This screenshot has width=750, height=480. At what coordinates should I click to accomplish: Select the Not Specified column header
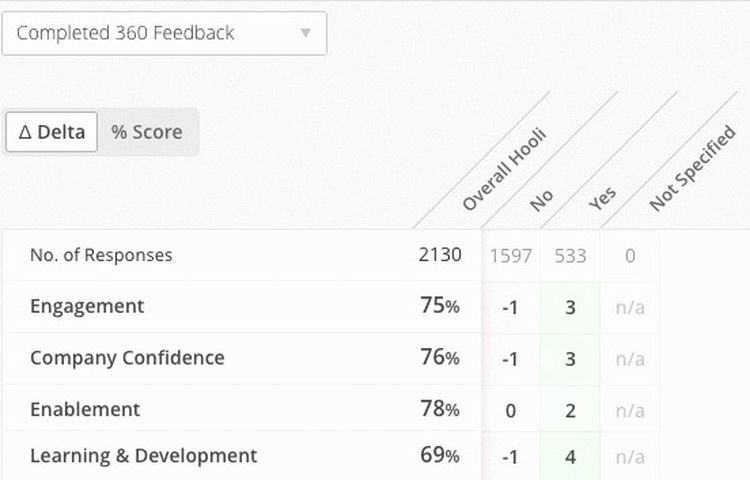pos(692,170)
